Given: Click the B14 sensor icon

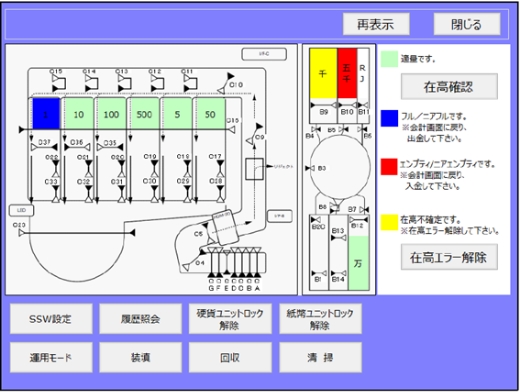Looking at the screenshot, I should point(338,273).
